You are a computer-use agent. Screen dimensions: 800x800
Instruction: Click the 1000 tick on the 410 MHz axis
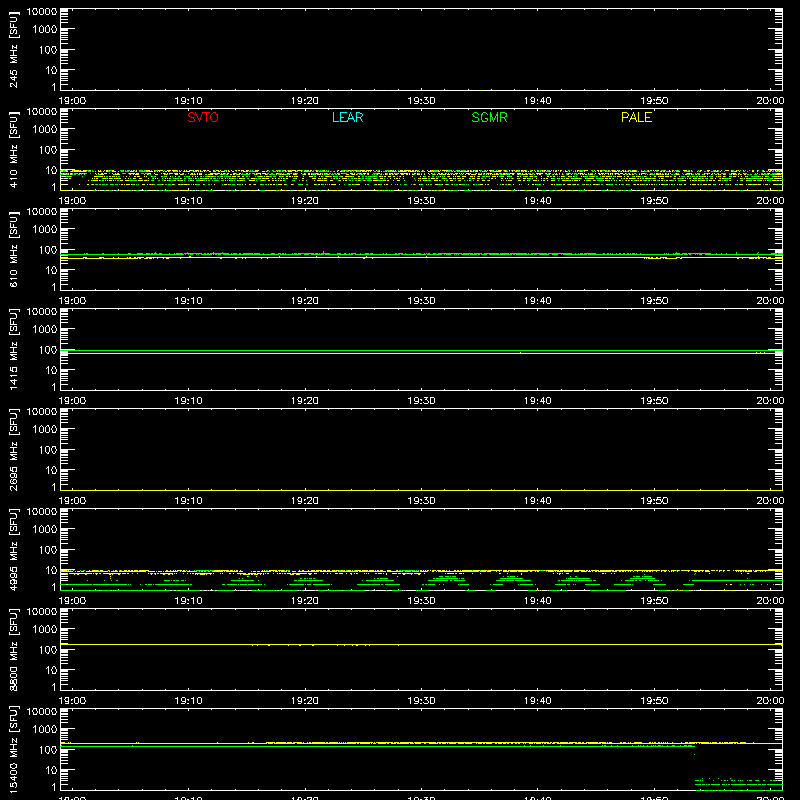(45, 130)
